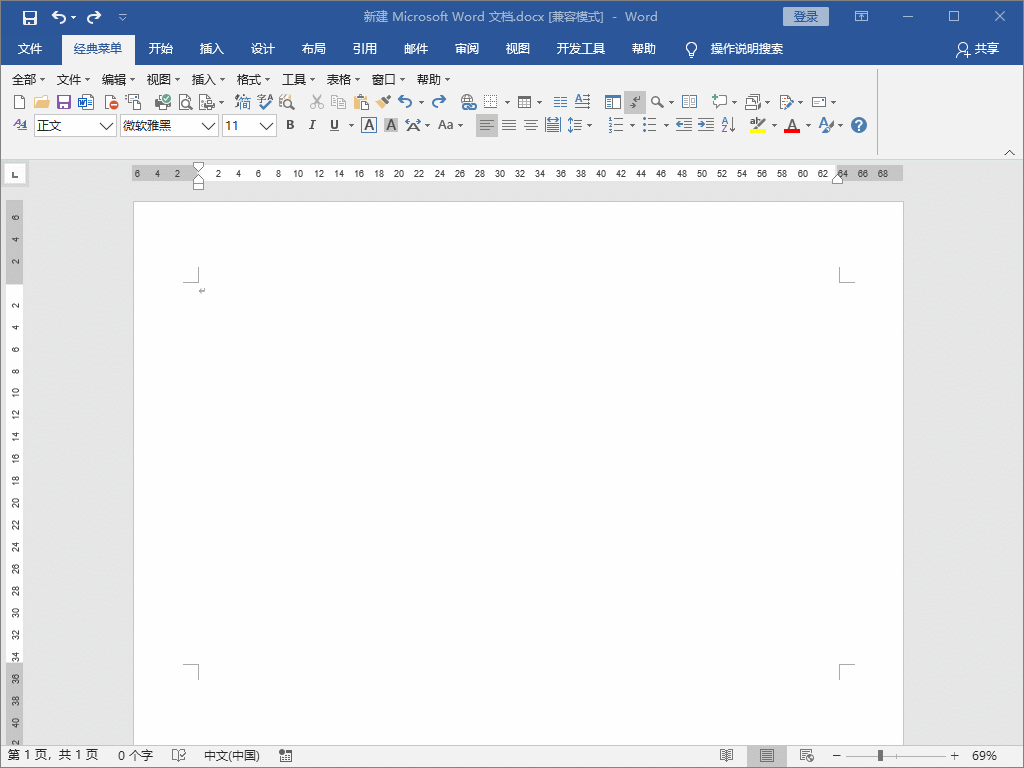
Task: Switch to the 引用 tab
Action: (x=364, y=49)
